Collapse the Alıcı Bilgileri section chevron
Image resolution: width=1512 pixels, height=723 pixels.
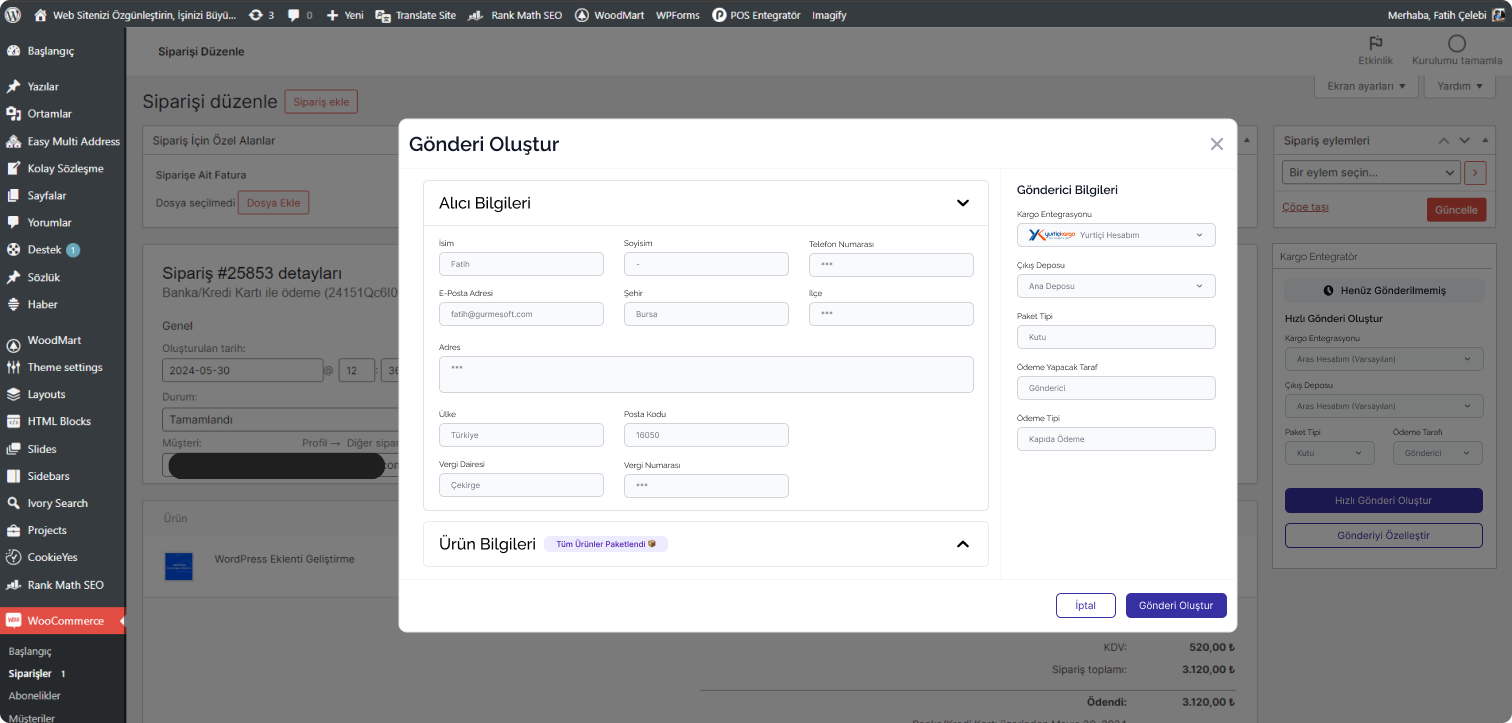click(x=963, y=203)
